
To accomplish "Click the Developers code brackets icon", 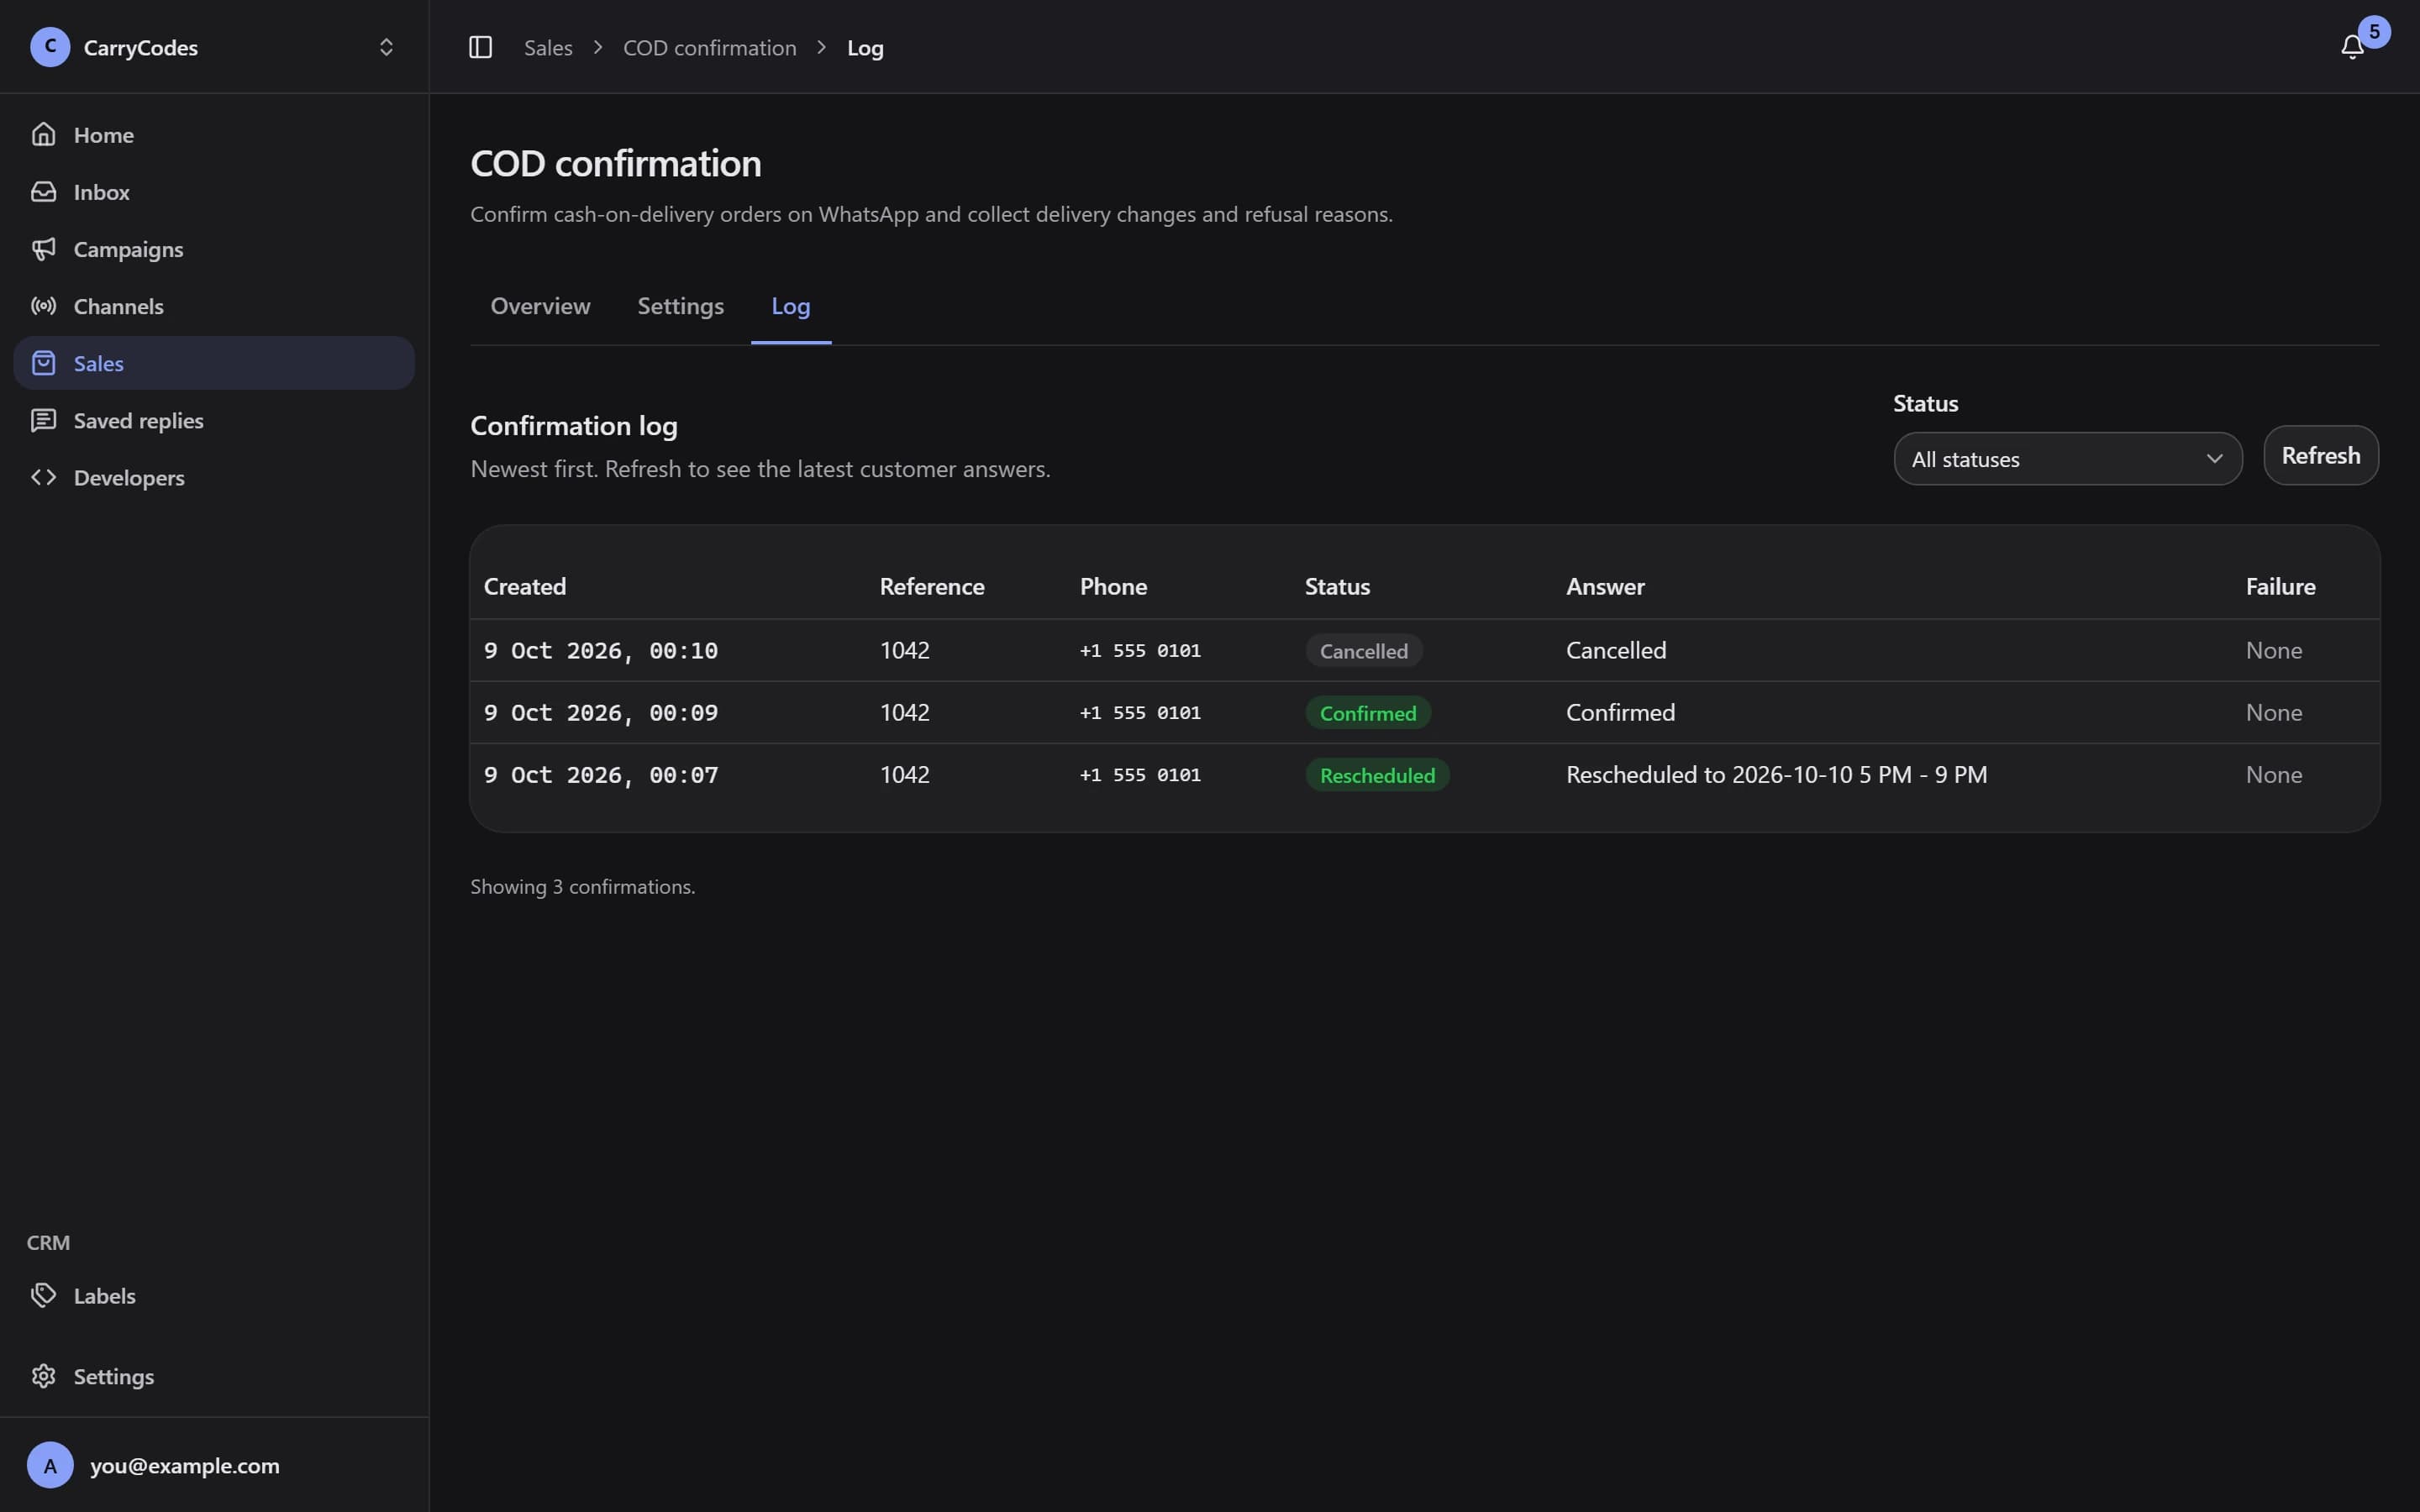I will tap(43, 477).
